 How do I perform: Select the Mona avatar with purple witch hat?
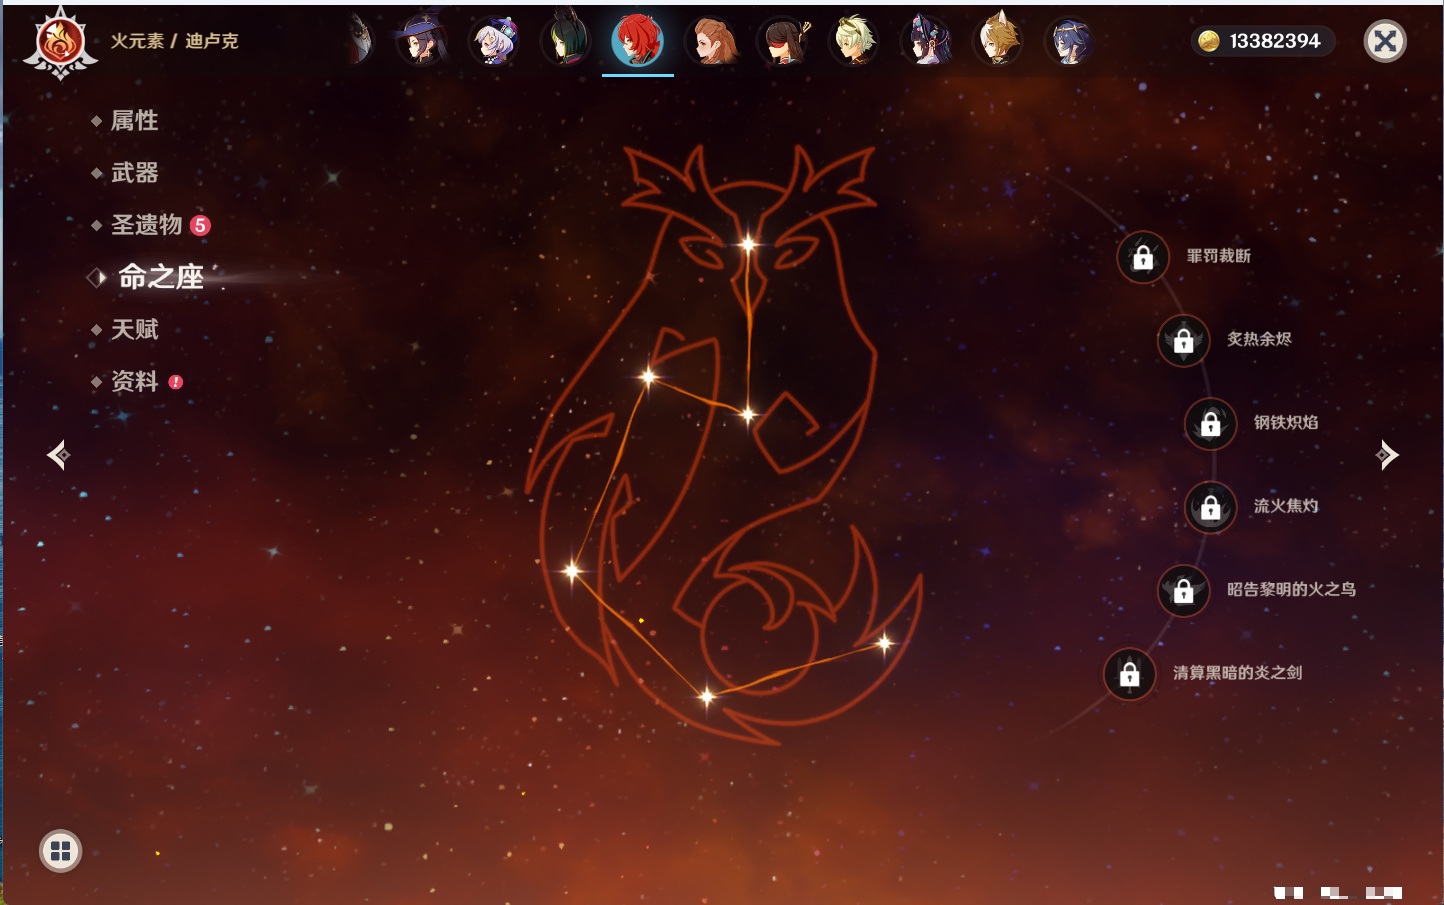(x=421, y=42)
